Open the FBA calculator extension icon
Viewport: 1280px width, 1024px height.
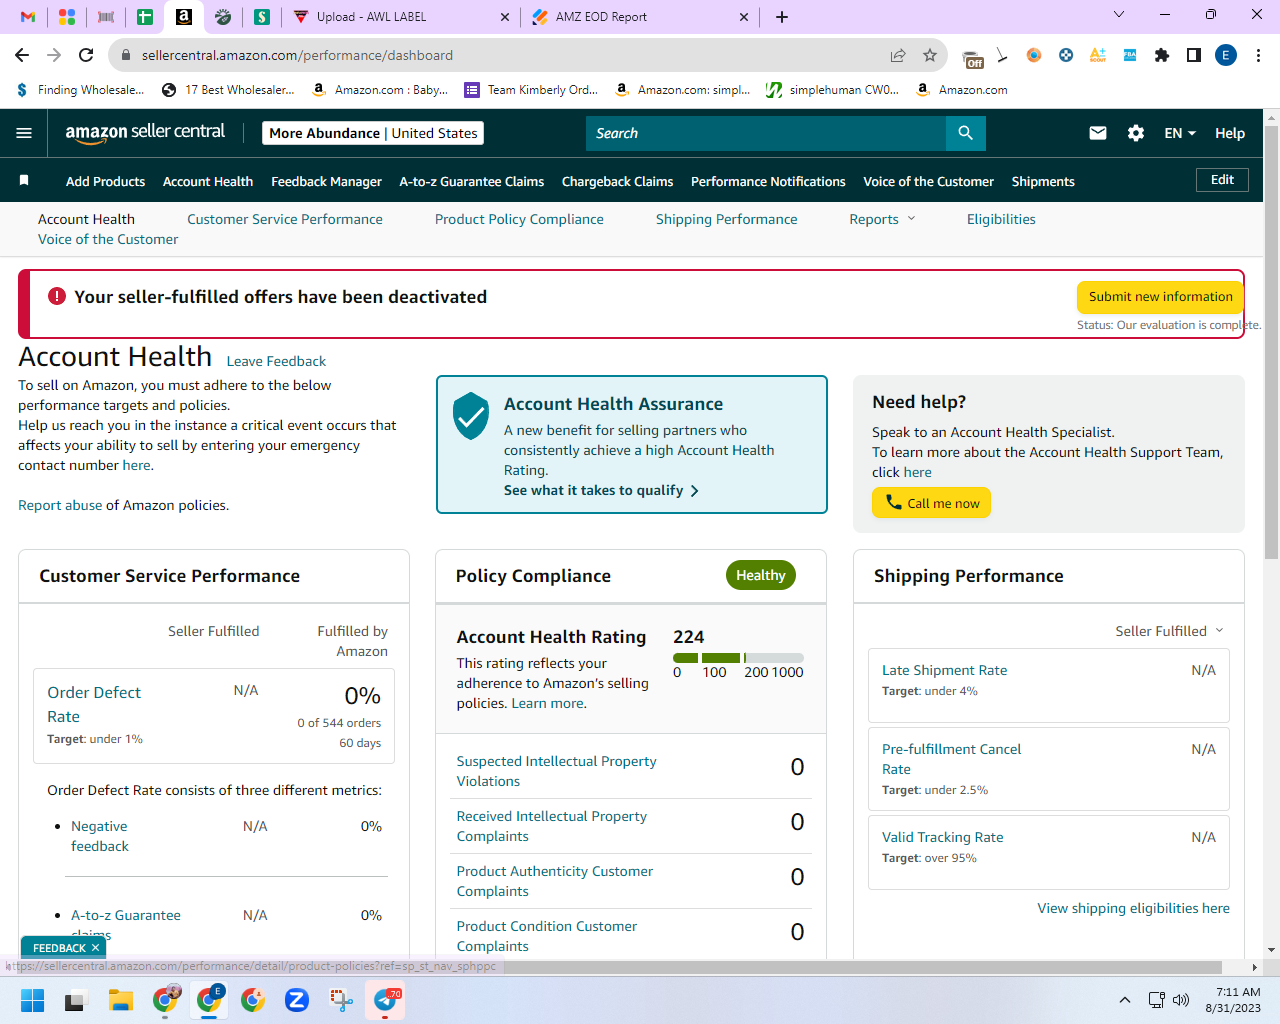click(x=1130, y=55)
